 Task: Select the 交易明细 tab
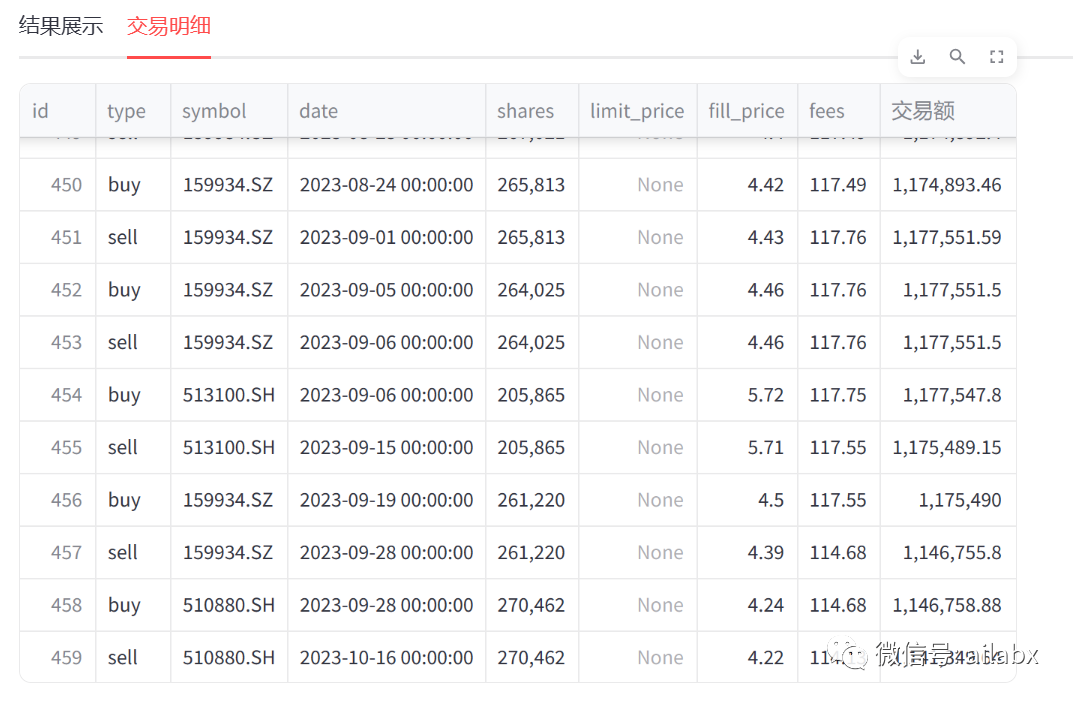168,26
